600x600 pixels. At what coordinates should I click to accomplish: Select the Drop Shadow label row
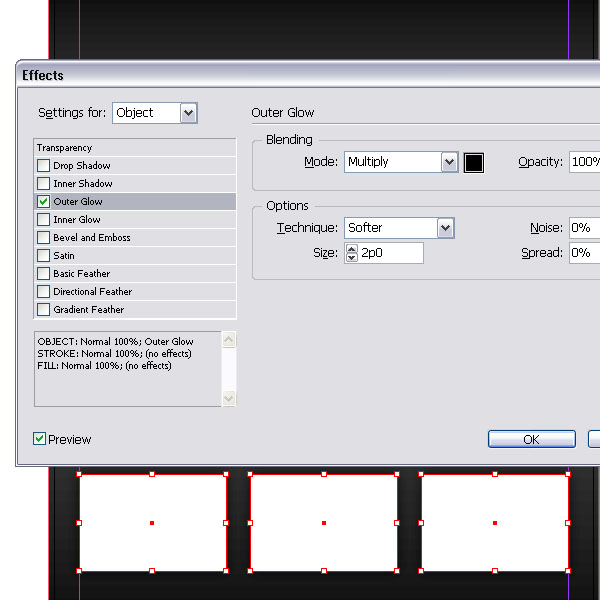tap(135, 166)
